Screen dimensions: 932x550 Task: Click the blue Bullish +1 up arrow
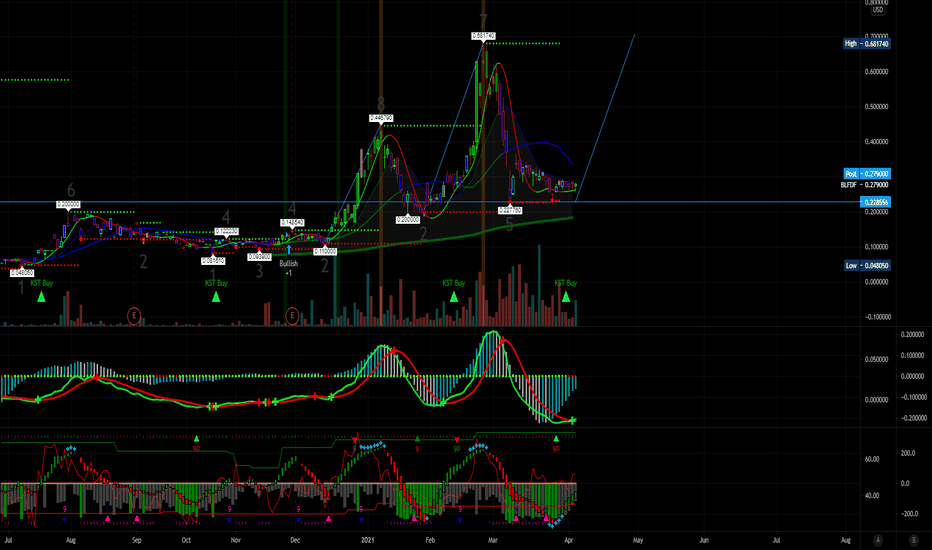[289, 250]
